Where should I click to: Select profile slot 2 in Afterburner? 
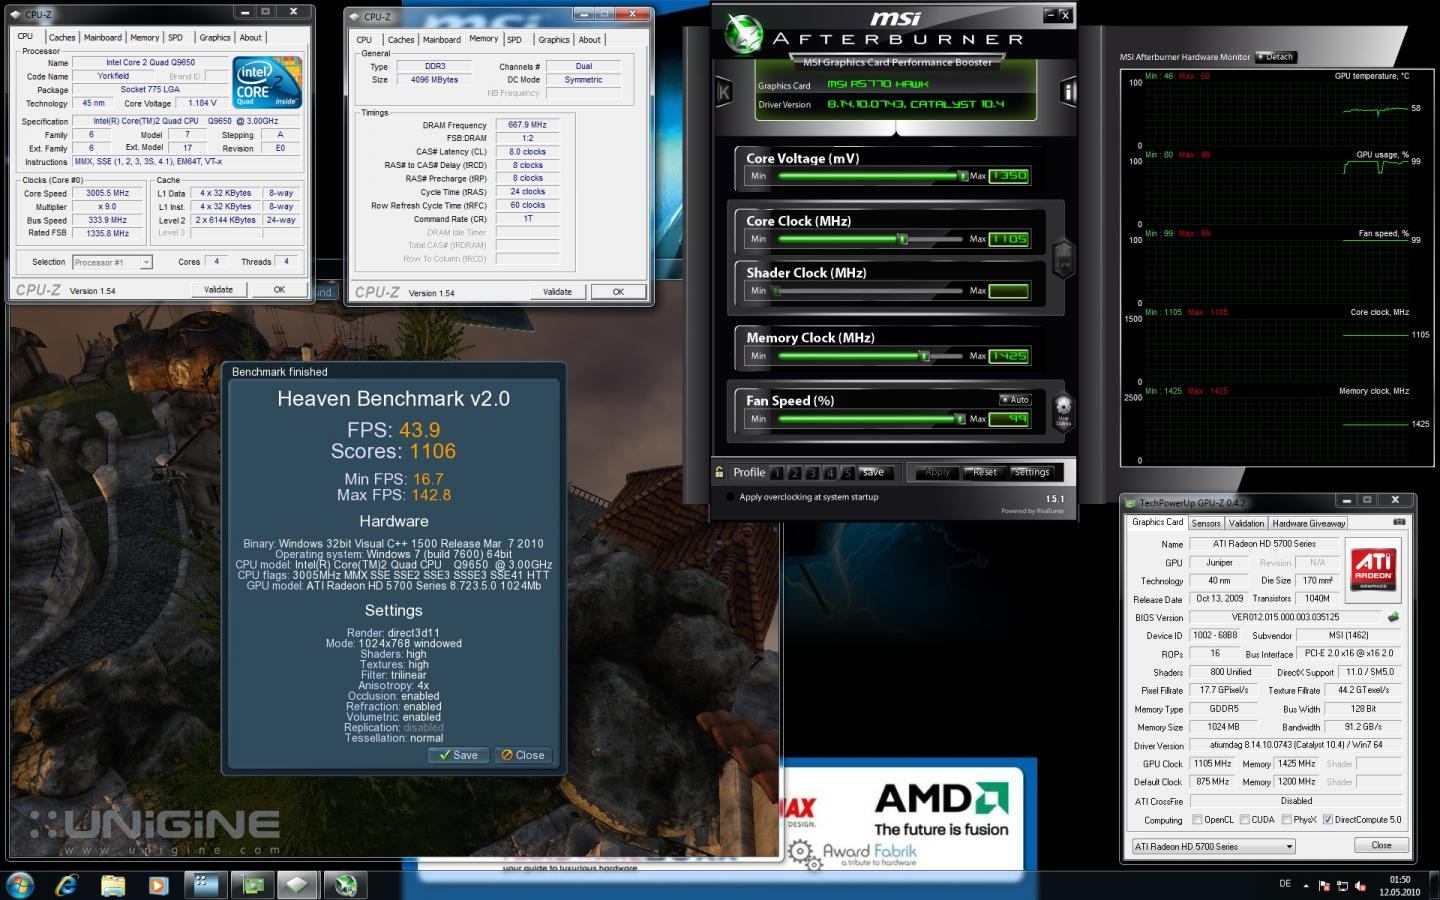coord(794,473)
